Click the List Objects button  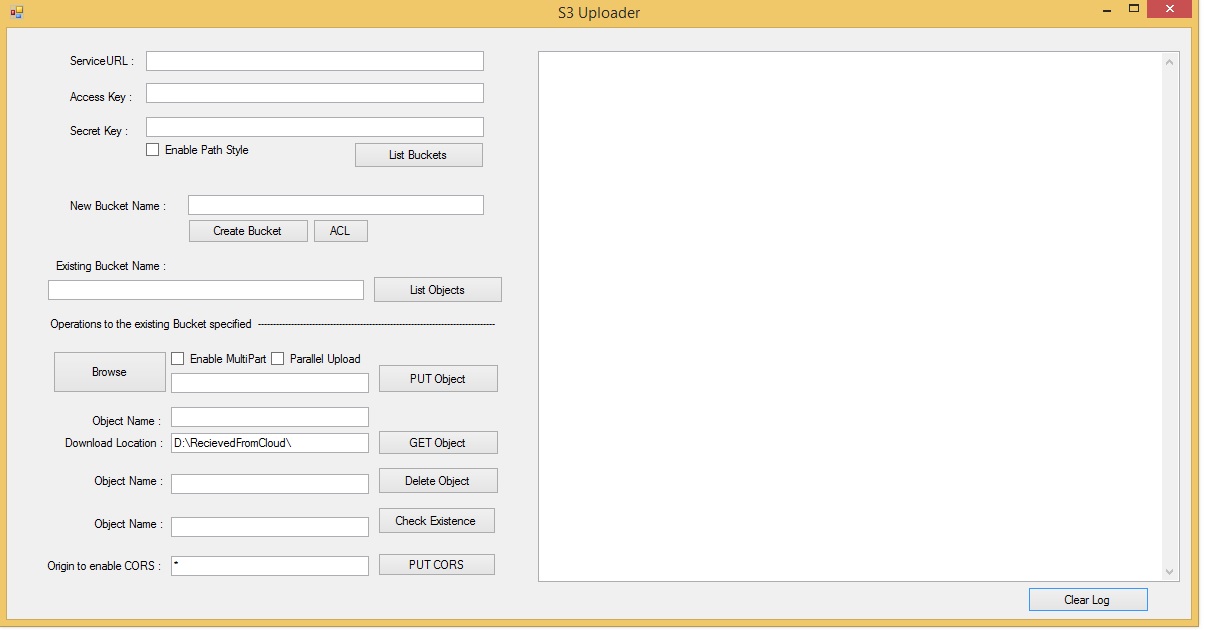coord(437,290)
